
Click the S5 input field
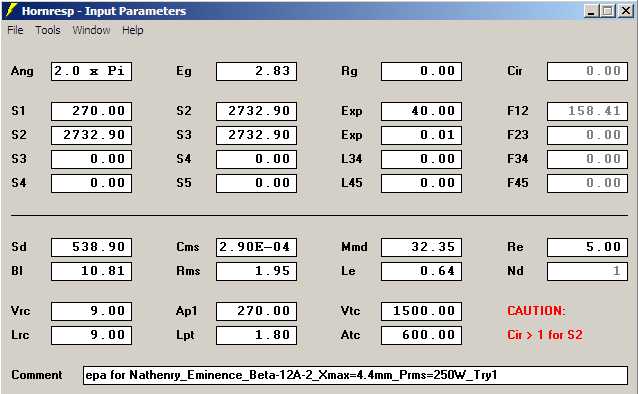256,183
